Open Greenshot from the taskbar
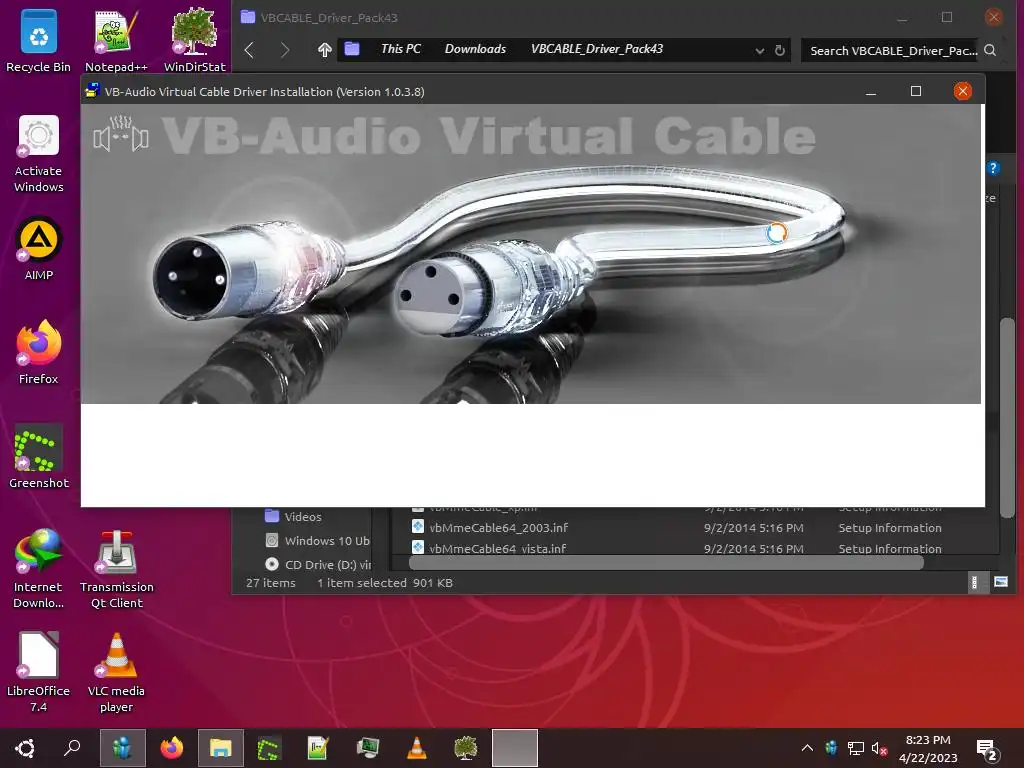This screenshot has height=768, width=1024. (269, 748)
